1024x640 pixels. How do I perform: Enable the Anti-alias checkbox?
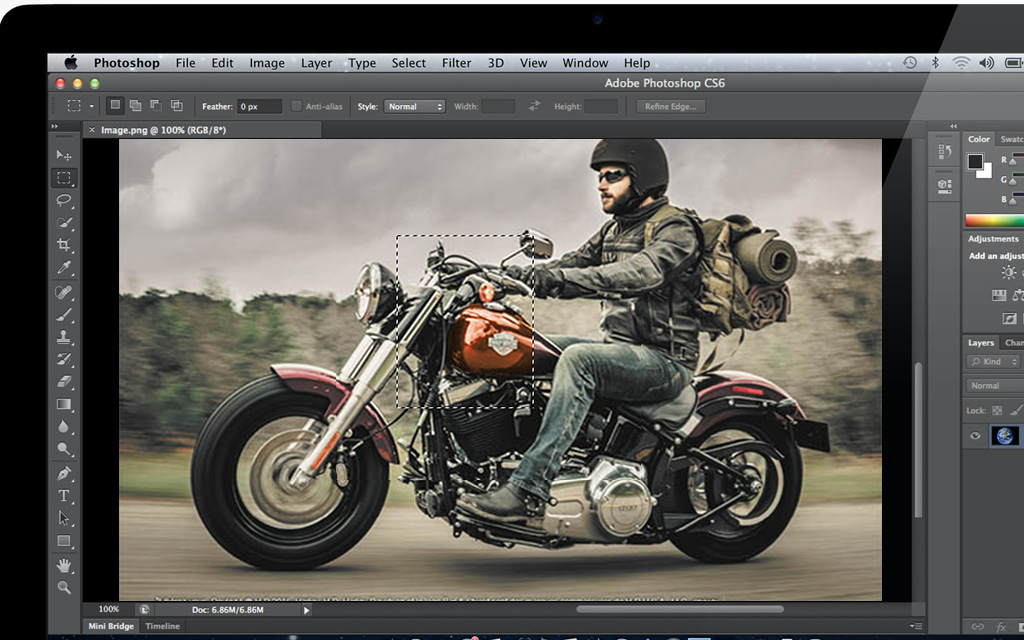click(297, 106)
